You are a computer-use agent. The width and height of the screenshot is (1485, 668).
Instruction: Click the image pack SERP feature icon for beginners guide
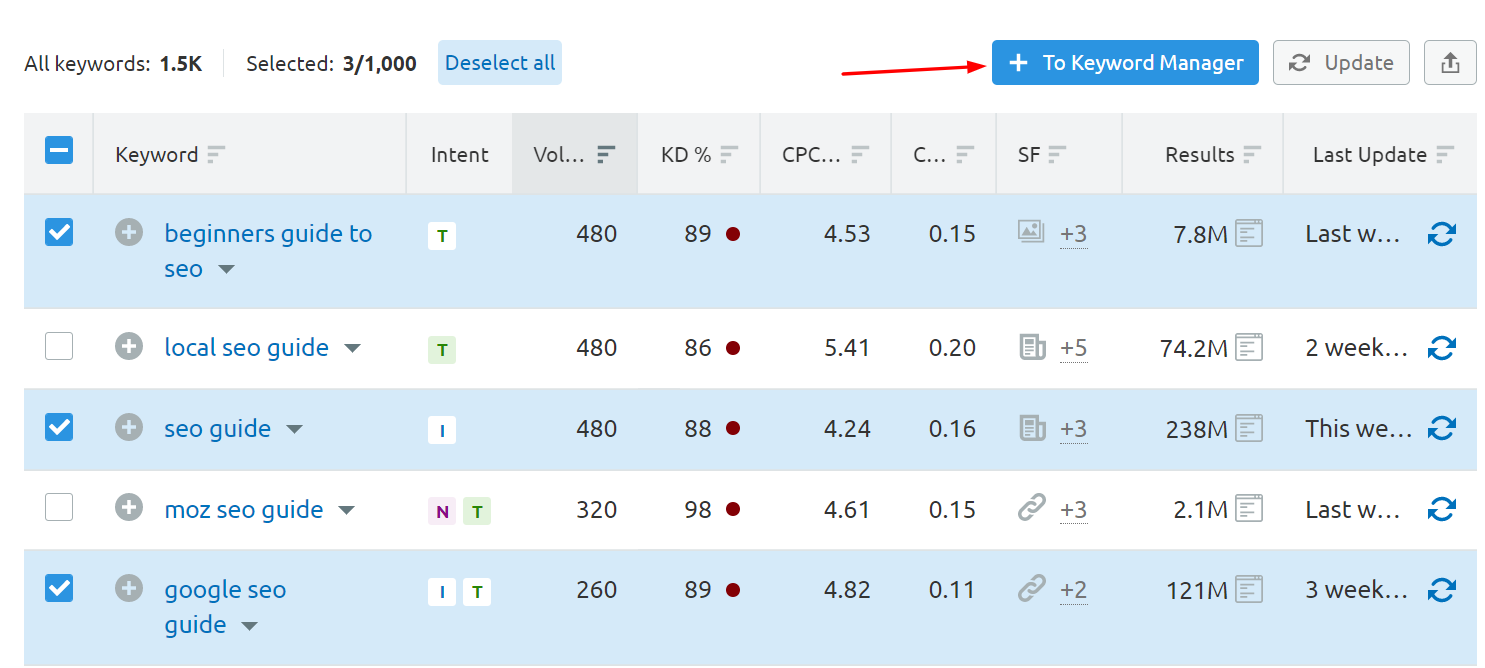(1030, 233)
